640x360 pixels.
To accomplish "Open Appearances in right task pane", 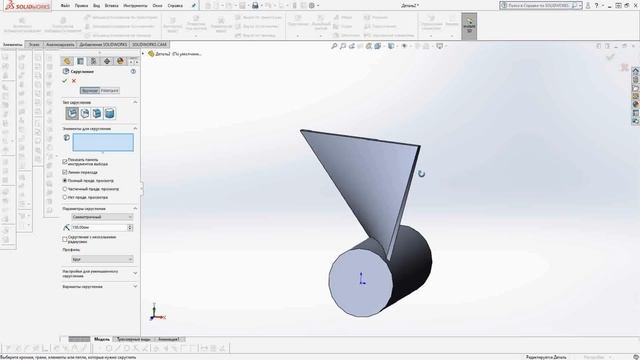I will [x=636, y=104].
